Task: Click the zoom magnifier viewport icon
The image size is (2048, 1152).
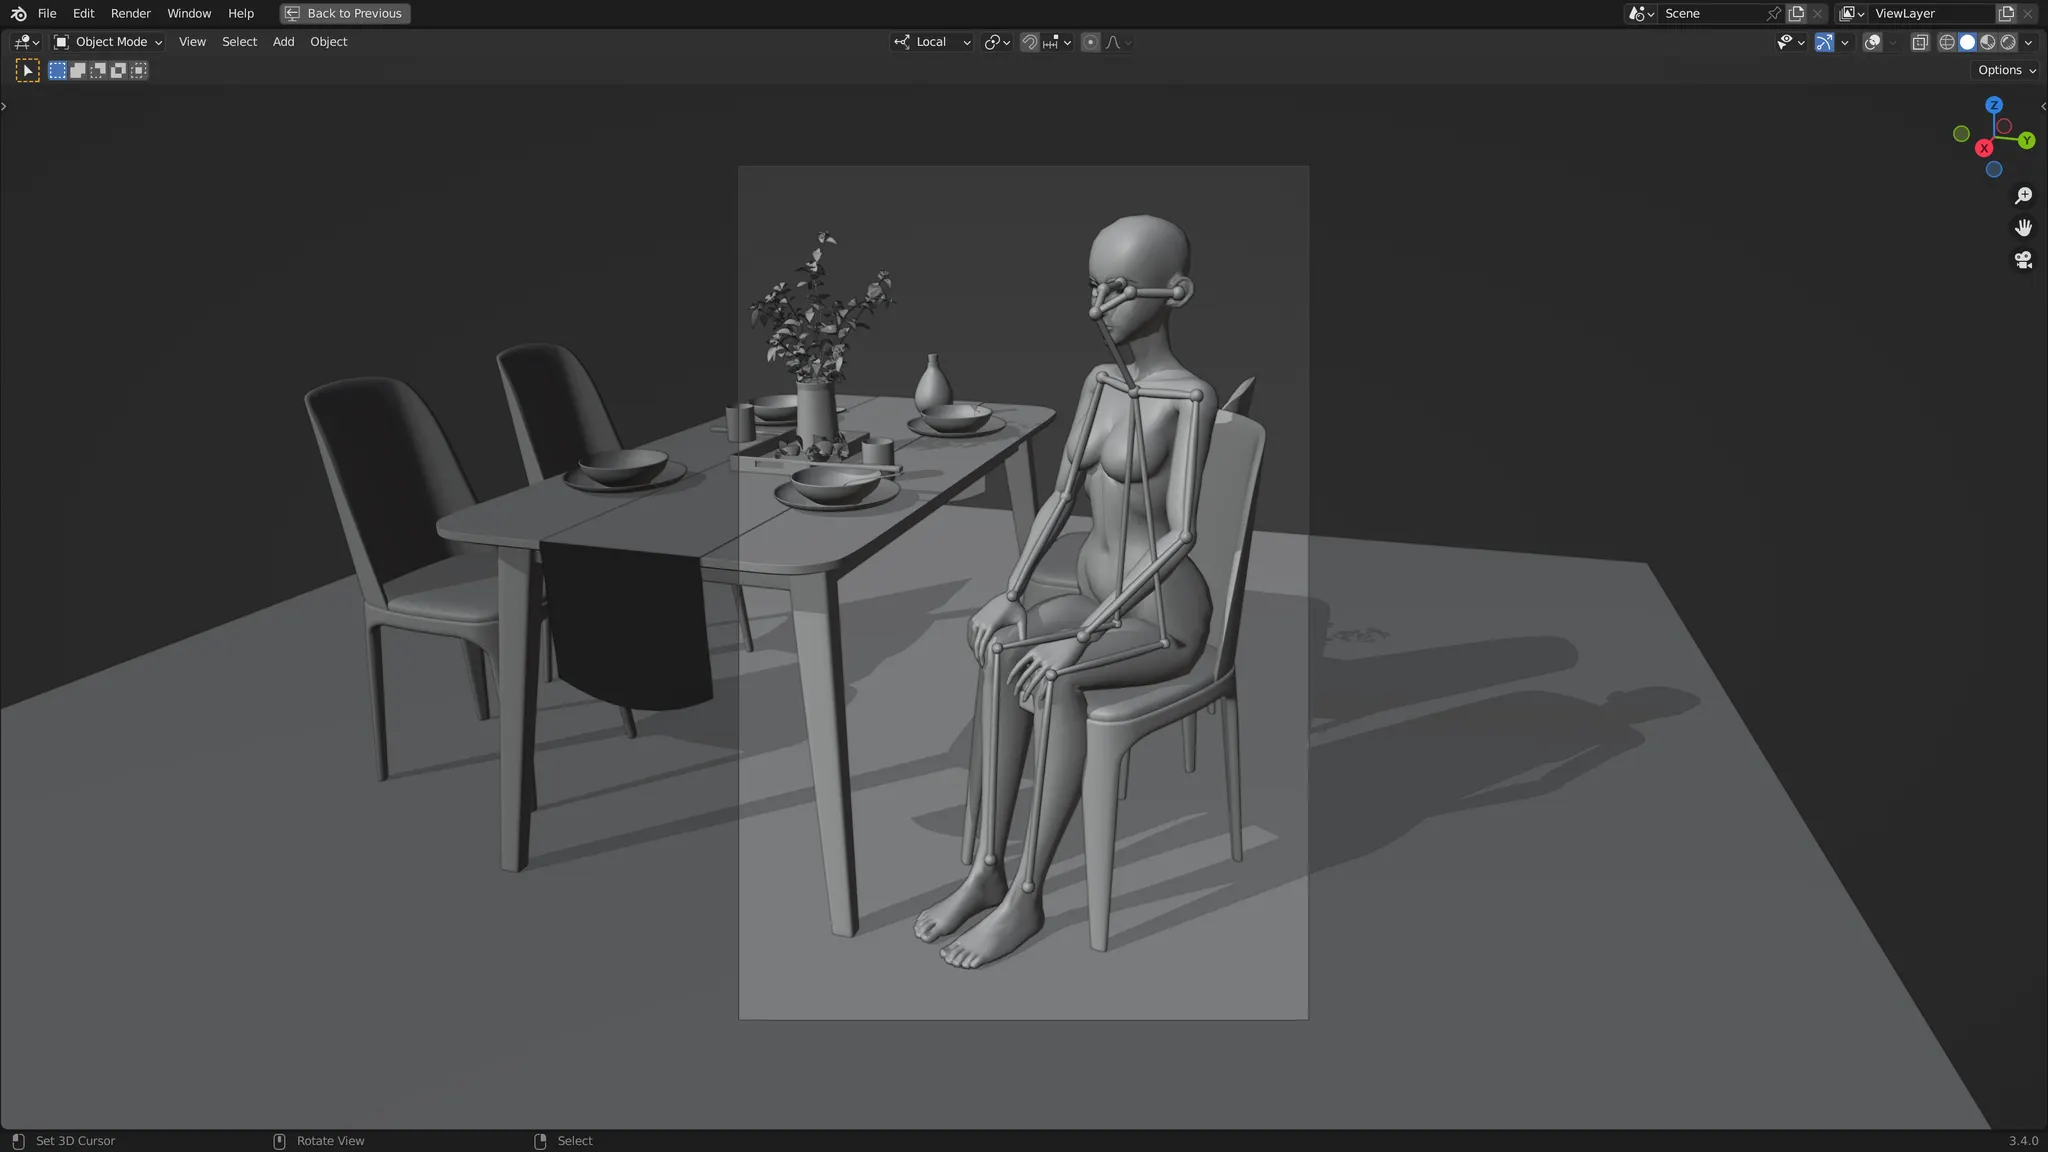Action: [2023, 196]
